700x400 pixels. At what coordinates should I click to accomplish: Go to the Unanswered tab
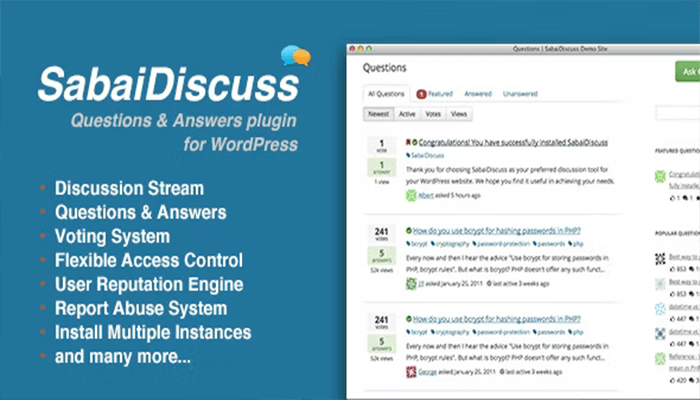[520, 94]
